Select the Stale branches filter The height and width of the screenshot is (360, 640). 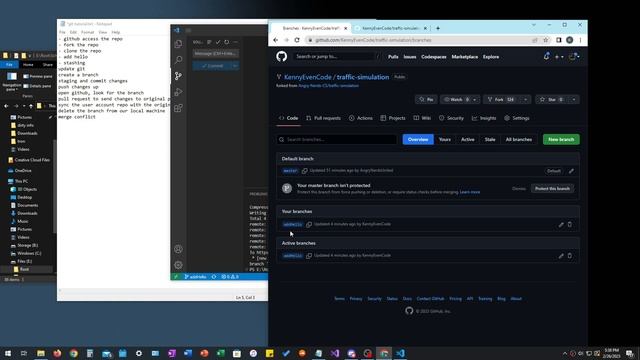click(490, 140)
